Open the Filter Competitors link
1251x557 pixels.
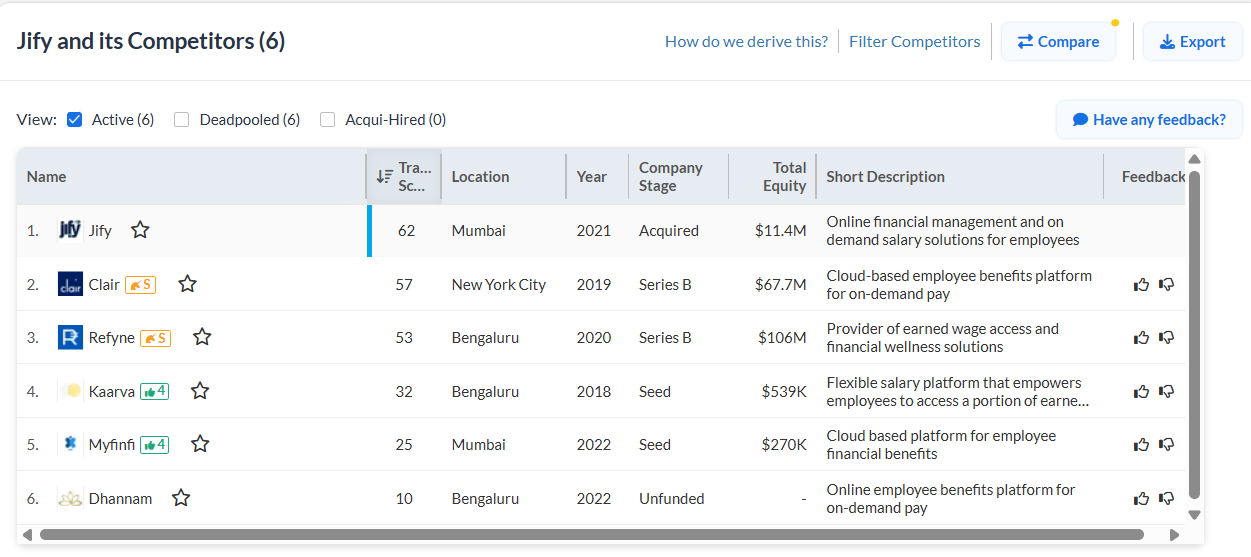coord(914,41)
